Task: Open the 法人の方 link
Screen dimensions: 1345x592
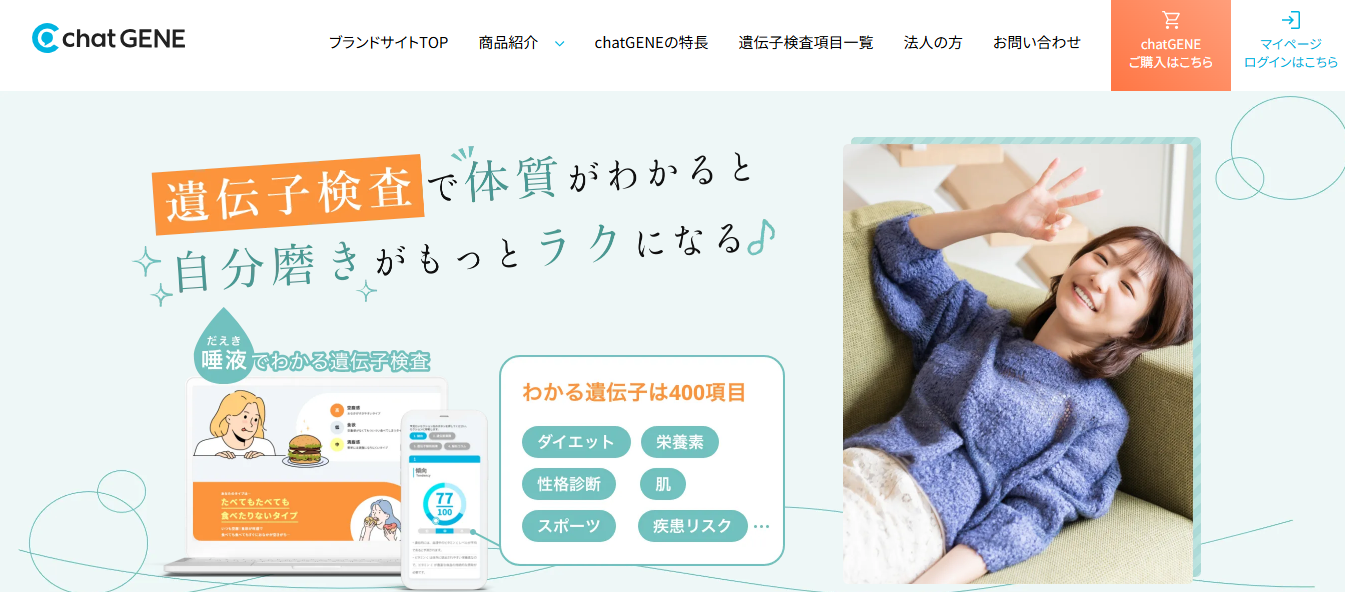Action: pyautogui.click(x=933, y=42)
